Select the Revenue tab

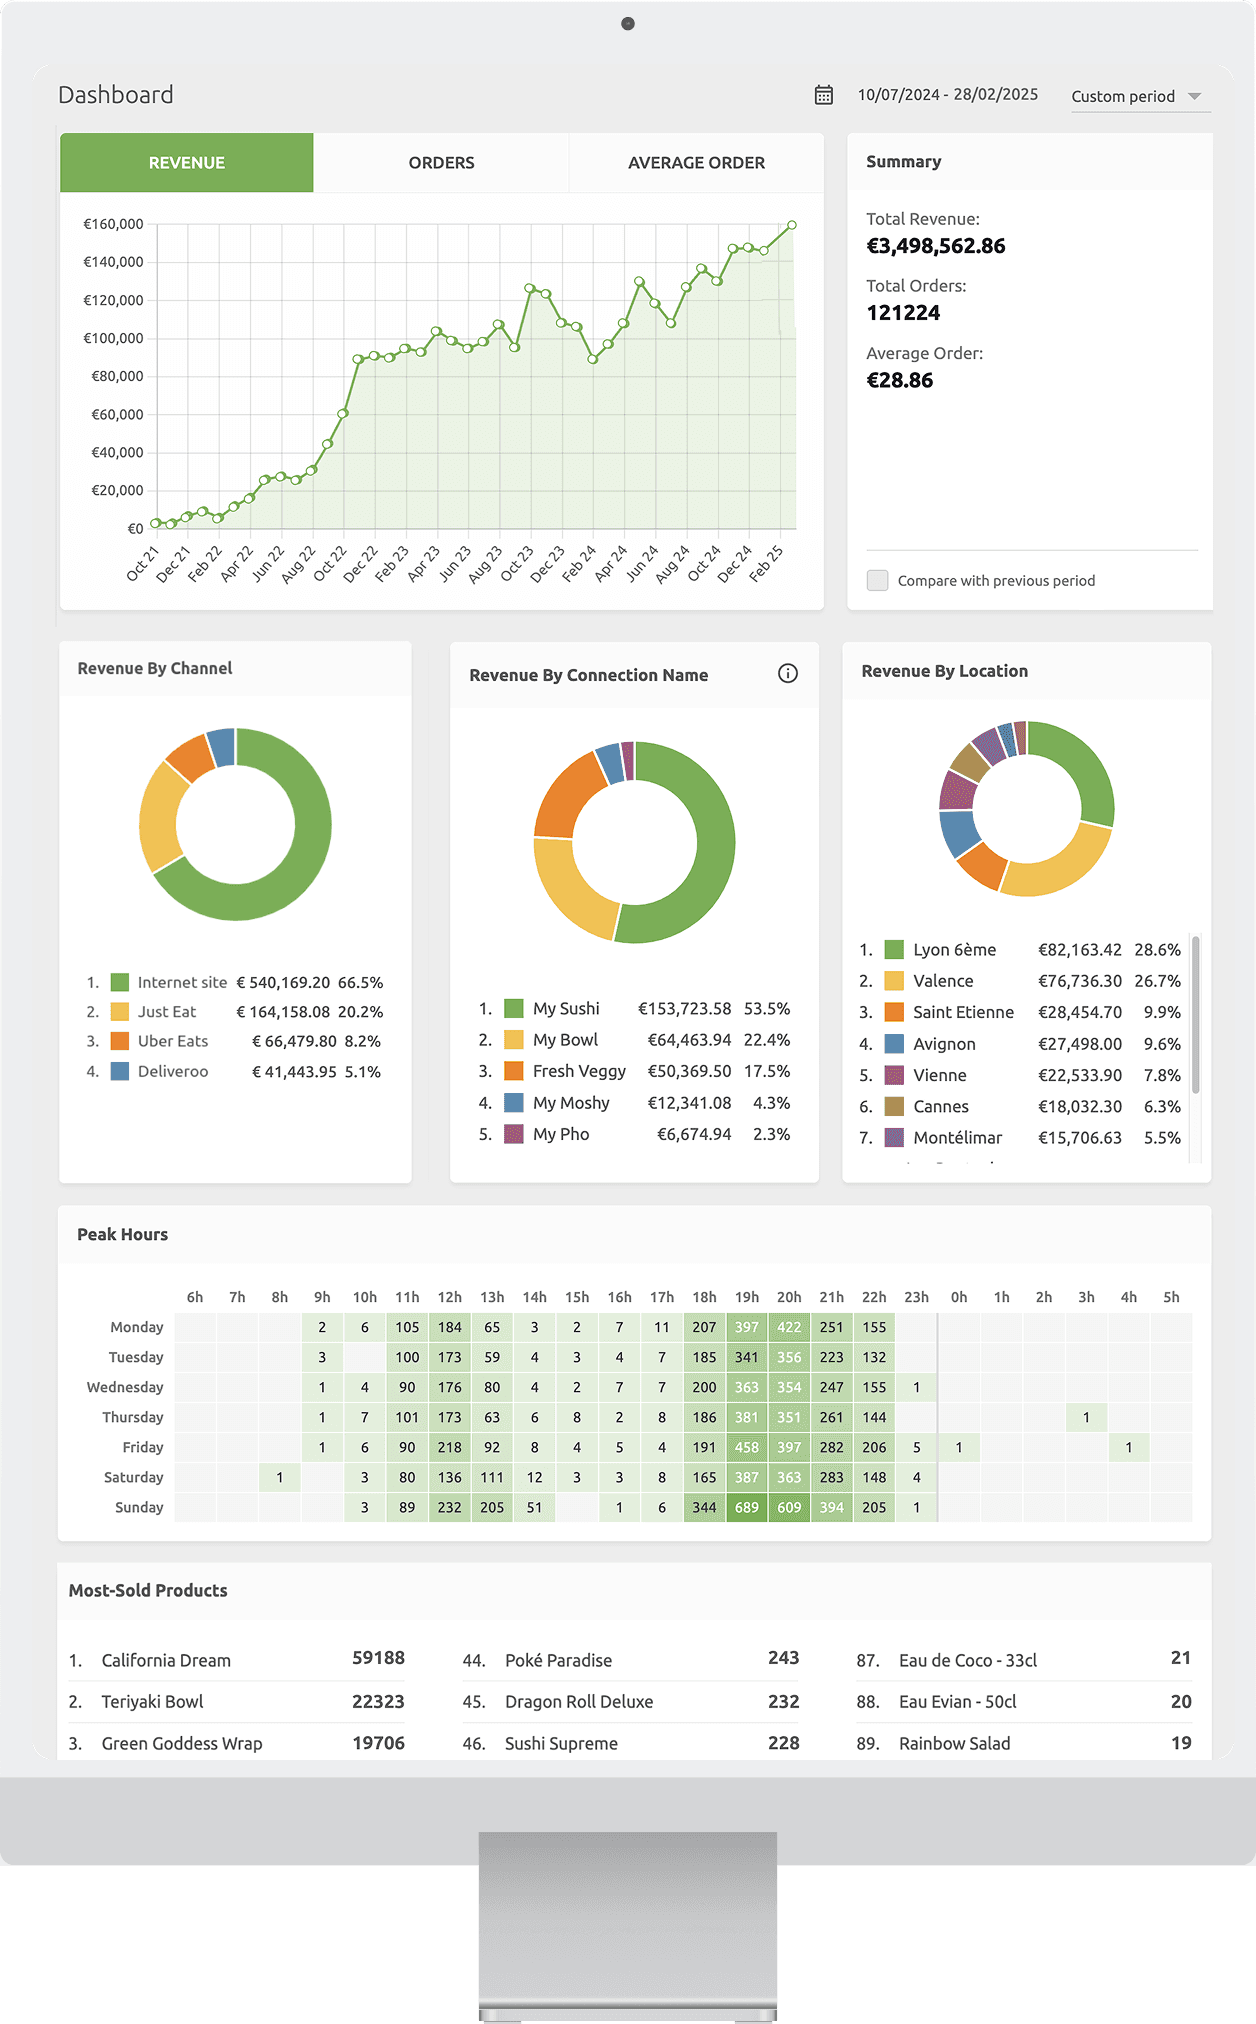187,163
